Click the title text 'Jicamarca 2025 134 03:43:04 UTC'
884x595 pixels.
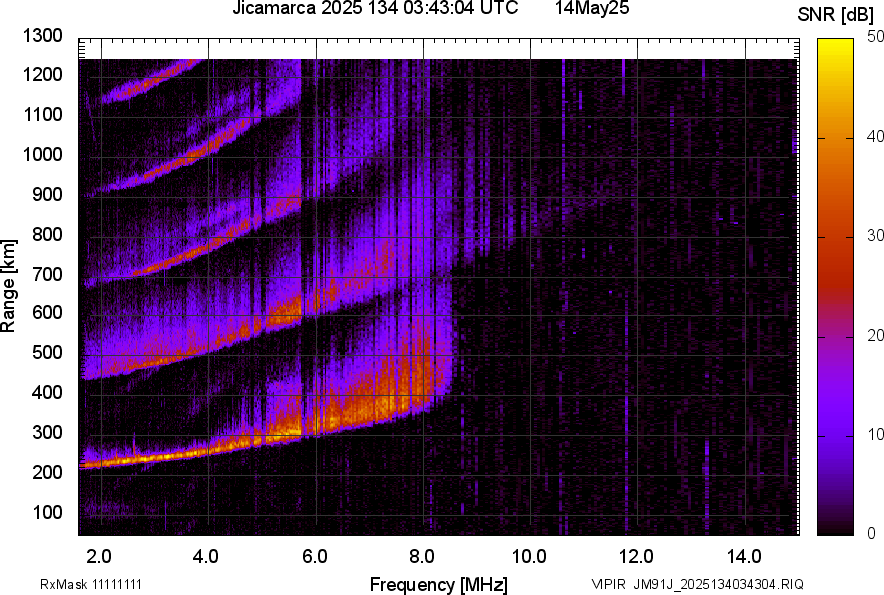coord(375,8)
